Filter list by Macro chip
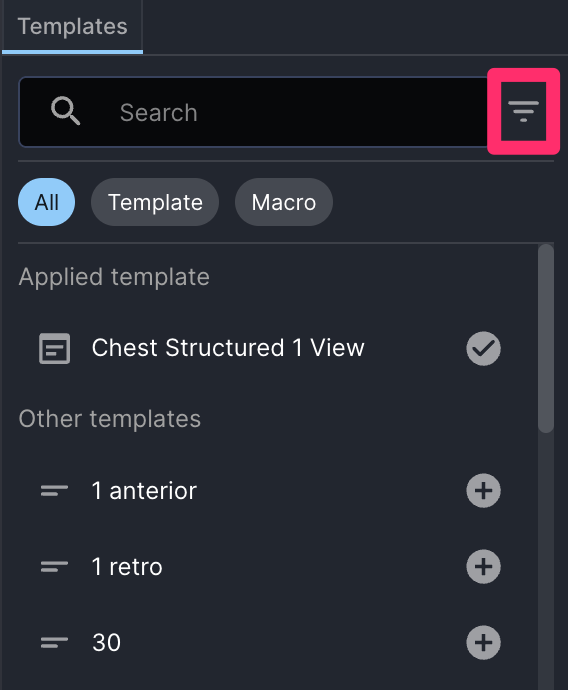The height and width of the screenshot is (690, 568). click(284, 202)
